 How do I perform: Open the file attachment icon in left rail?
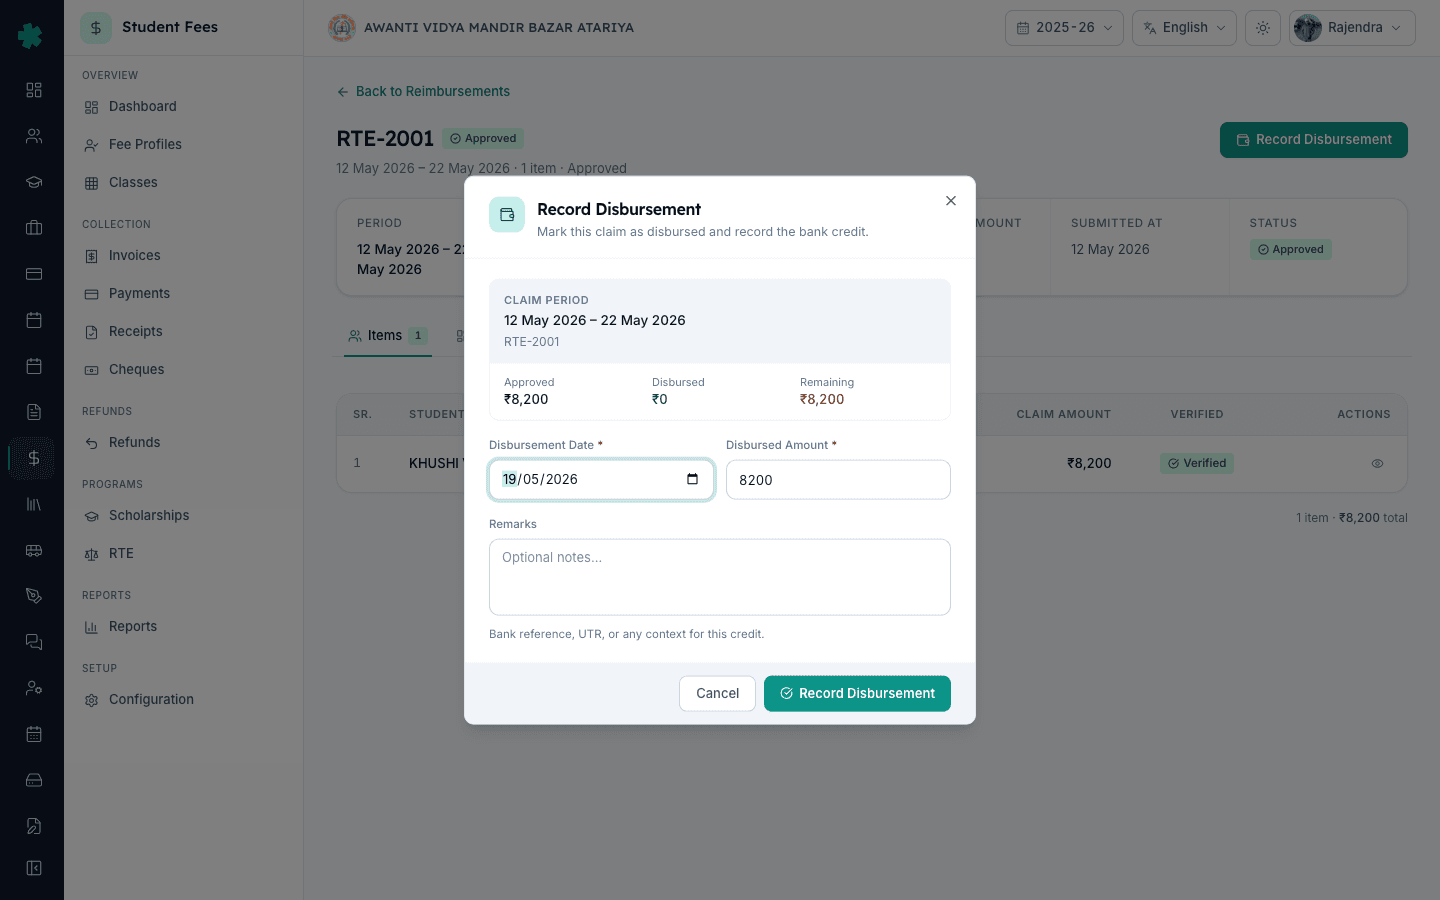(34, 826)
